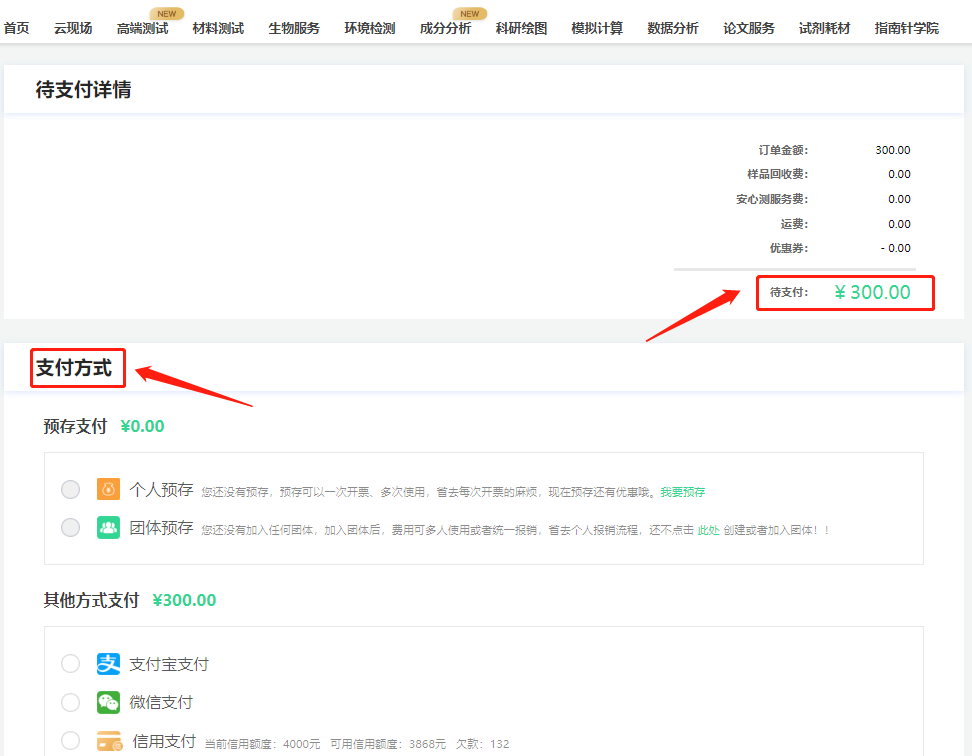Click the orange money-bag icon for 个人预存
Screen dimensions: 972x756
(x=108, y=489)
